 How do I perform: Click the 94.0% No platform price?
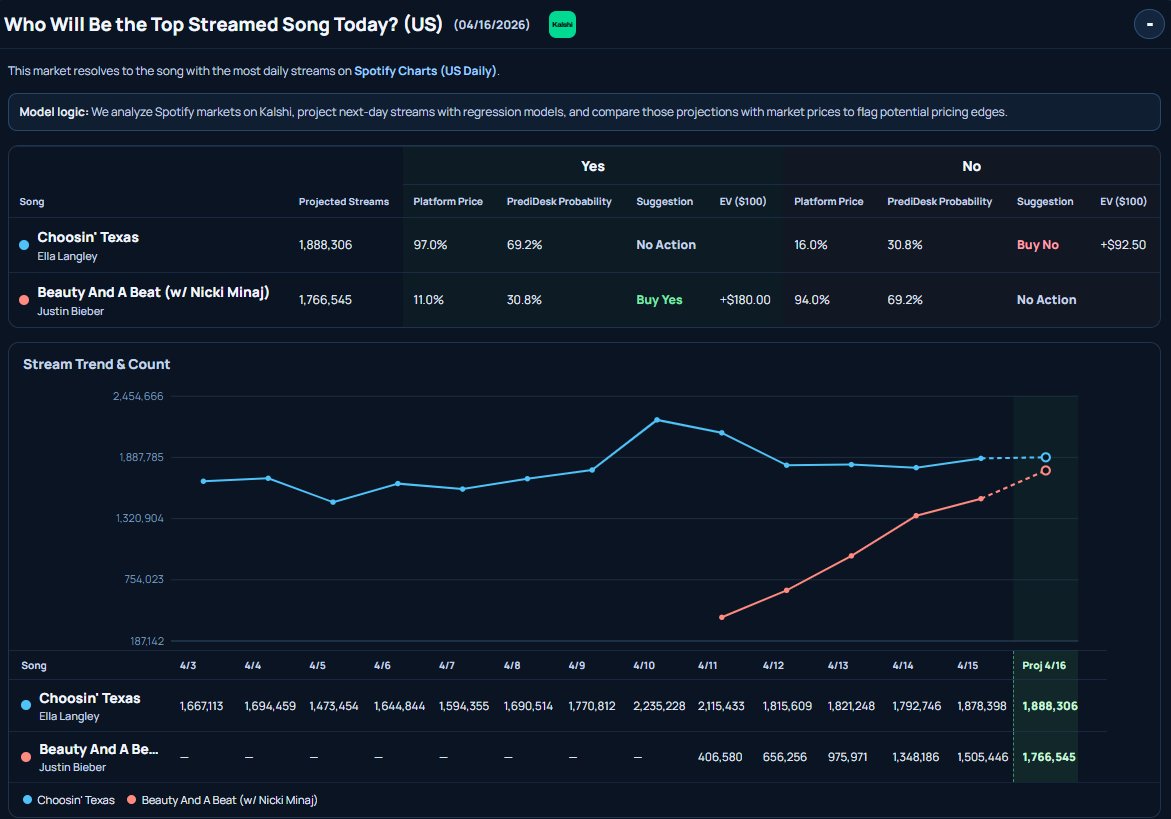(812, 299)
